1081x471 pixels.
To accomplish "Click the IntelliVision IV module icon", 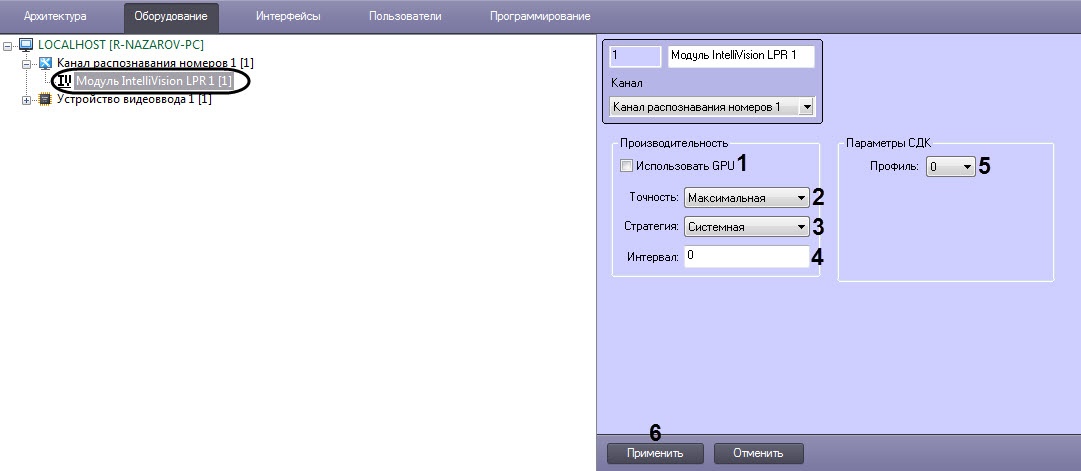I will 65,81.
